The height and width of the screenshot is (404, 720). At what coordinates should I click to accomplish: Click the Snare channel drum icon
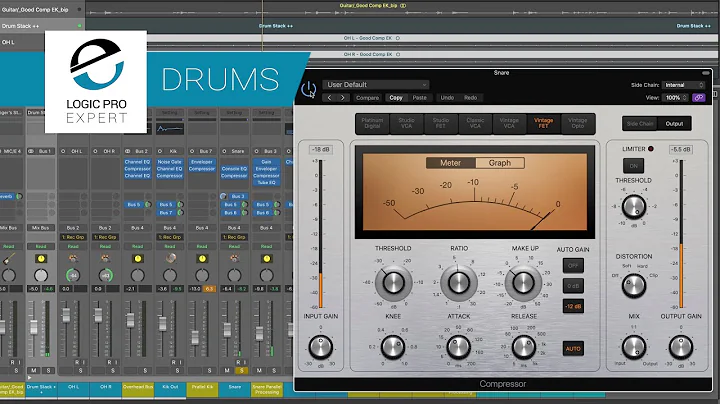point(234,259)
